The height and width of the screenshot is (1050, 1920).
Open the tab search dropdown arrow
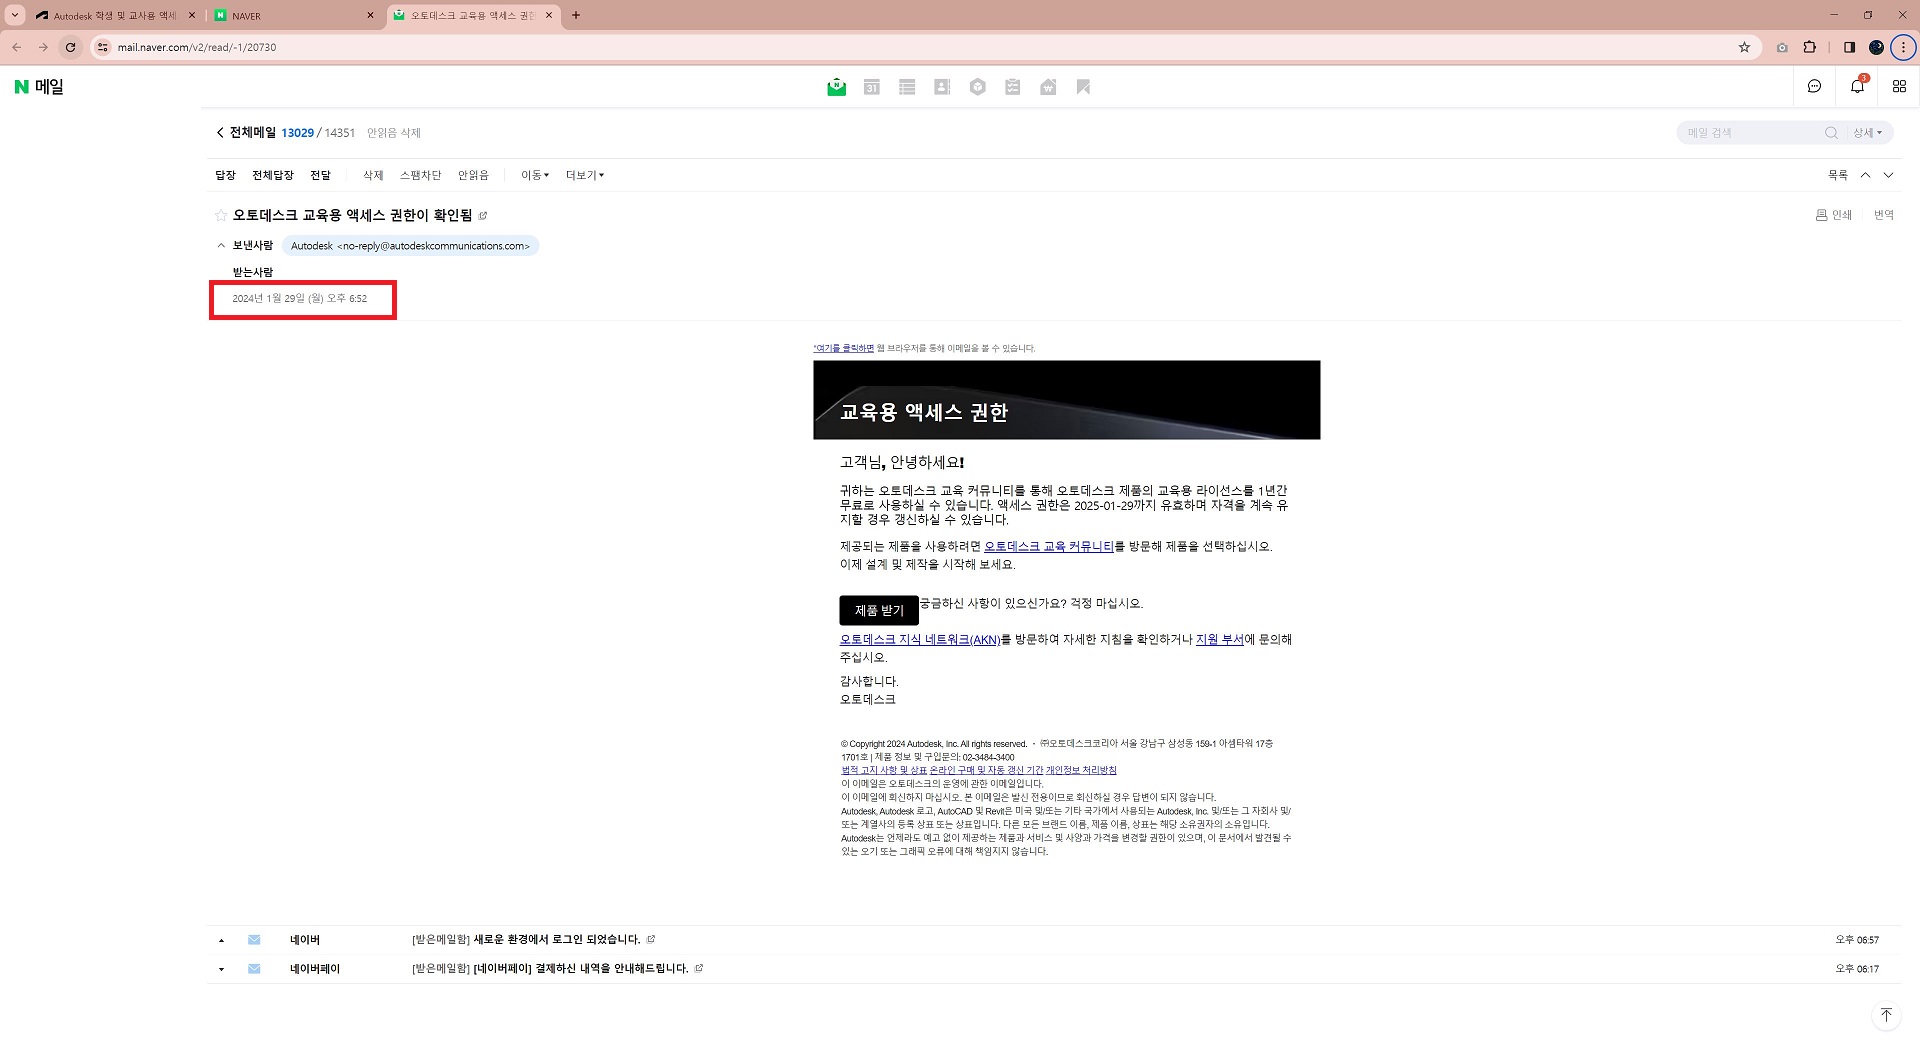[x=15, y=15]
